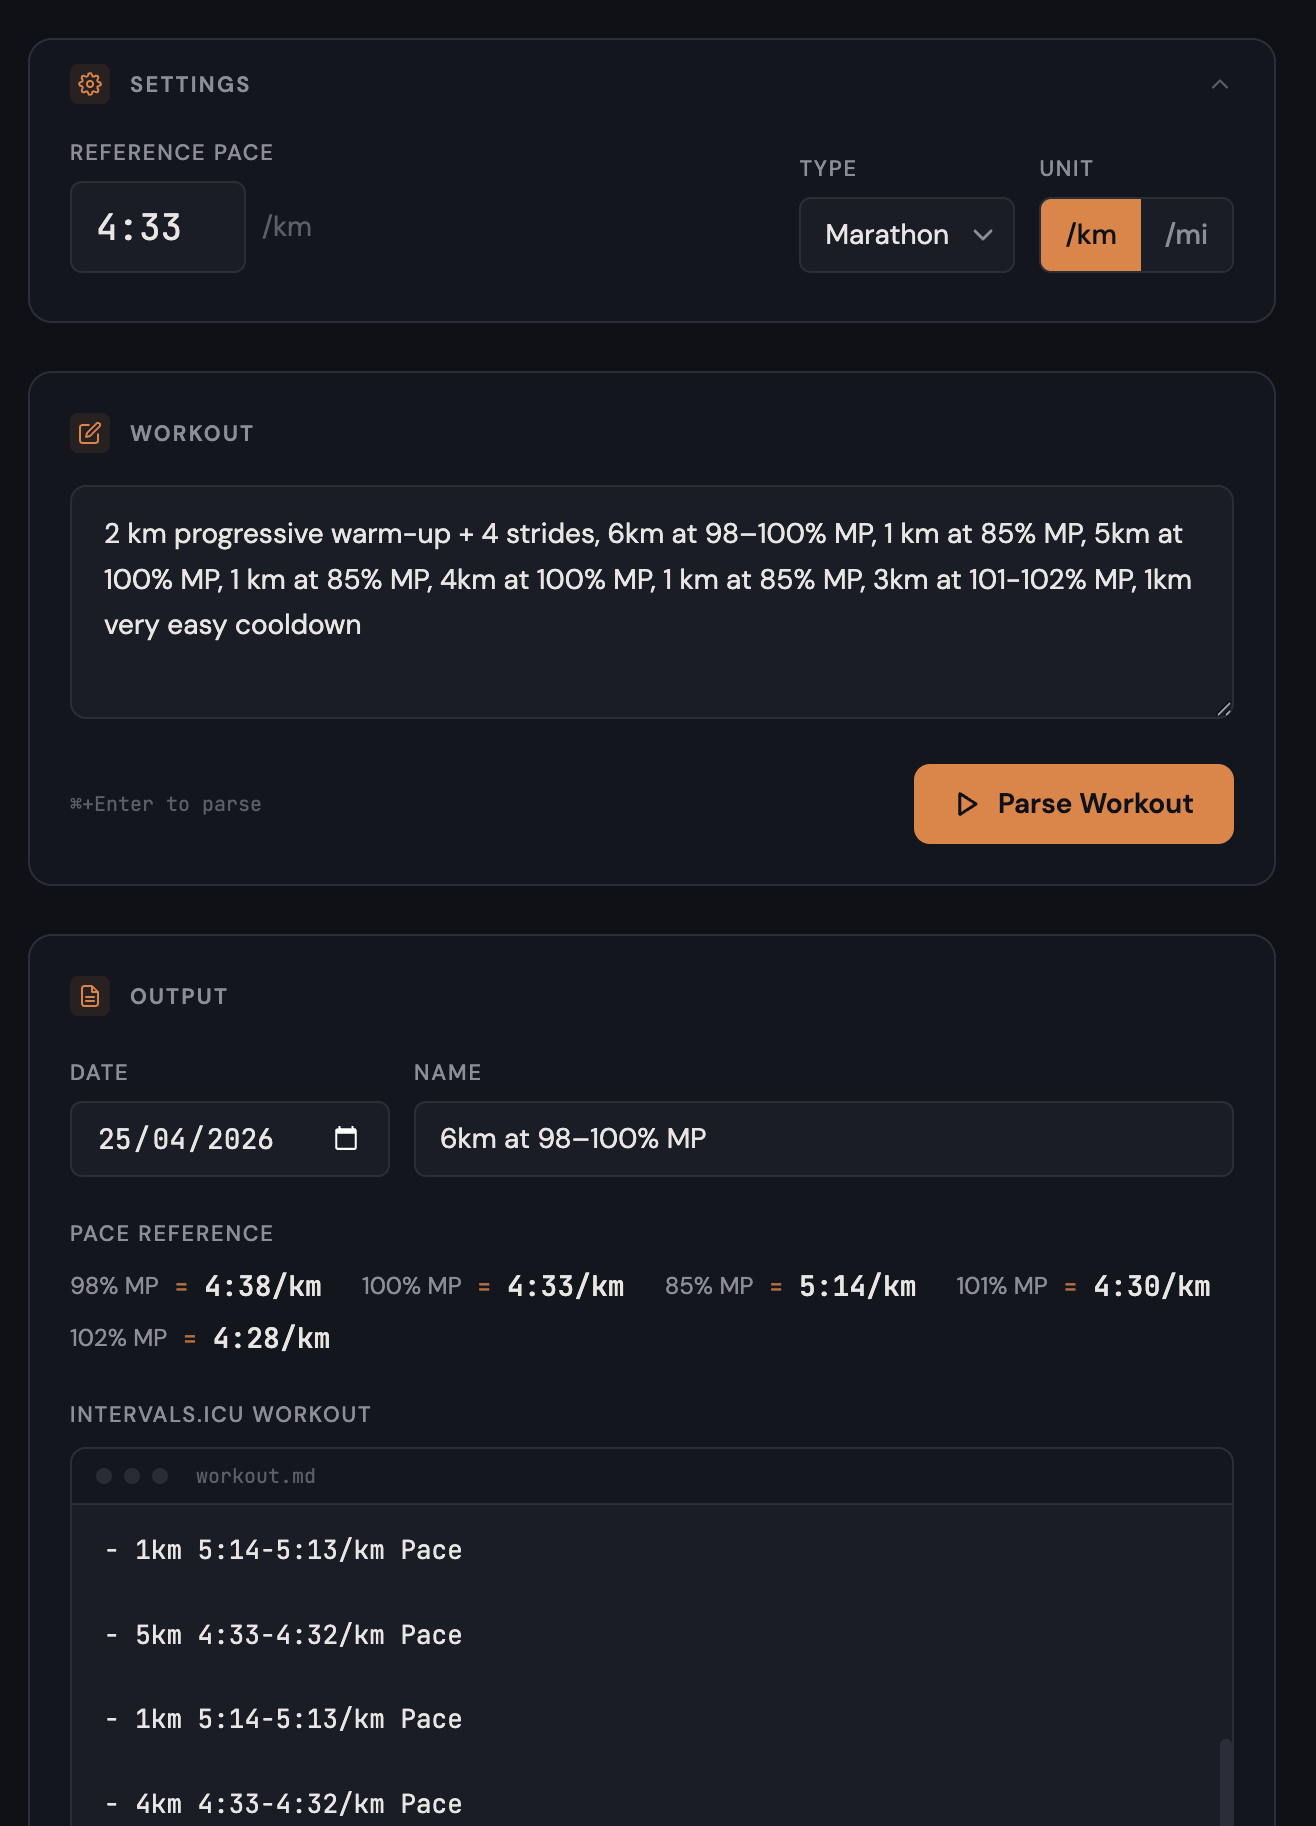Screen dimensions: 1316x1826
Task: Open the Marathon type dropdown
Action: tap(907, 235)
